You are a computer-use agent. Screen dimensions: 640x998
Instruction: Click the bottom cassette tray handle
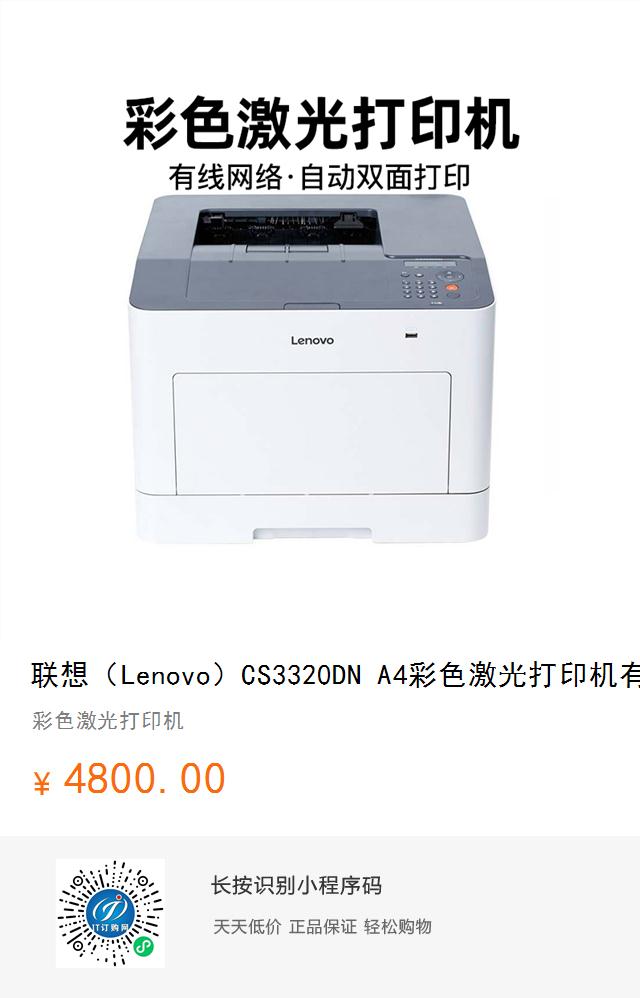click(x=312, y=534)
